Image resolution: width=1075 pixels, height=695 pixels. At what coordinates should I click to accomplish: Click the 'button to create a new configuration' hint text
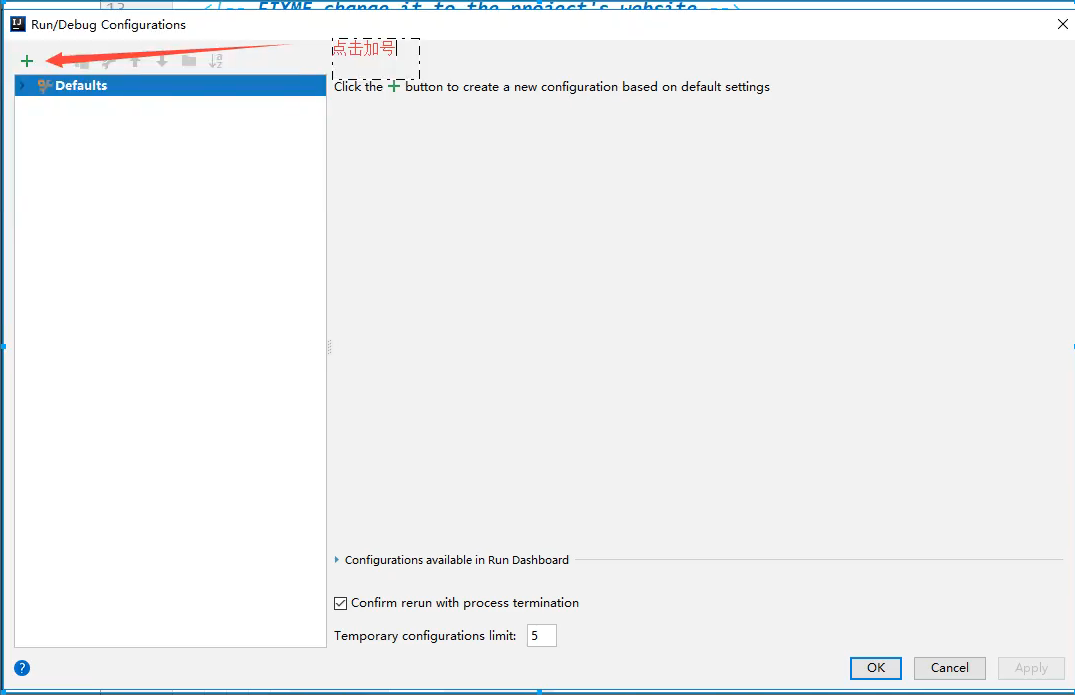(512, 87)
